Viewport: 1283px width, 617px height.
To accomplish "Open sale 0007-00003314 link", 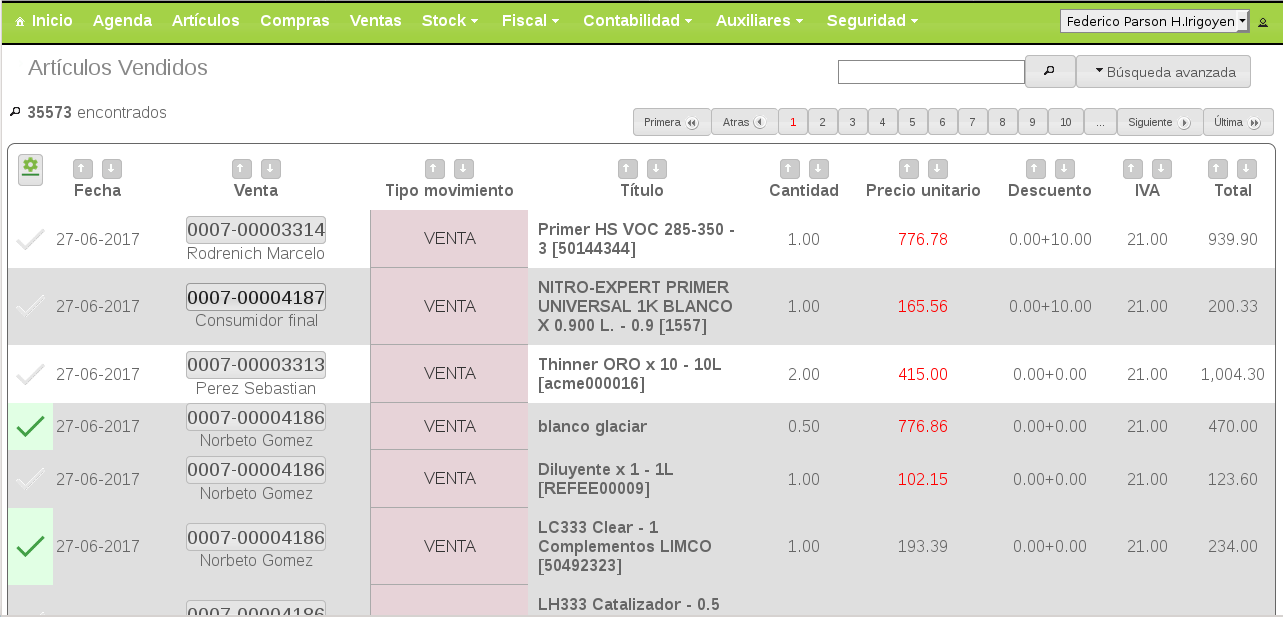I will (x=255, y=230).
